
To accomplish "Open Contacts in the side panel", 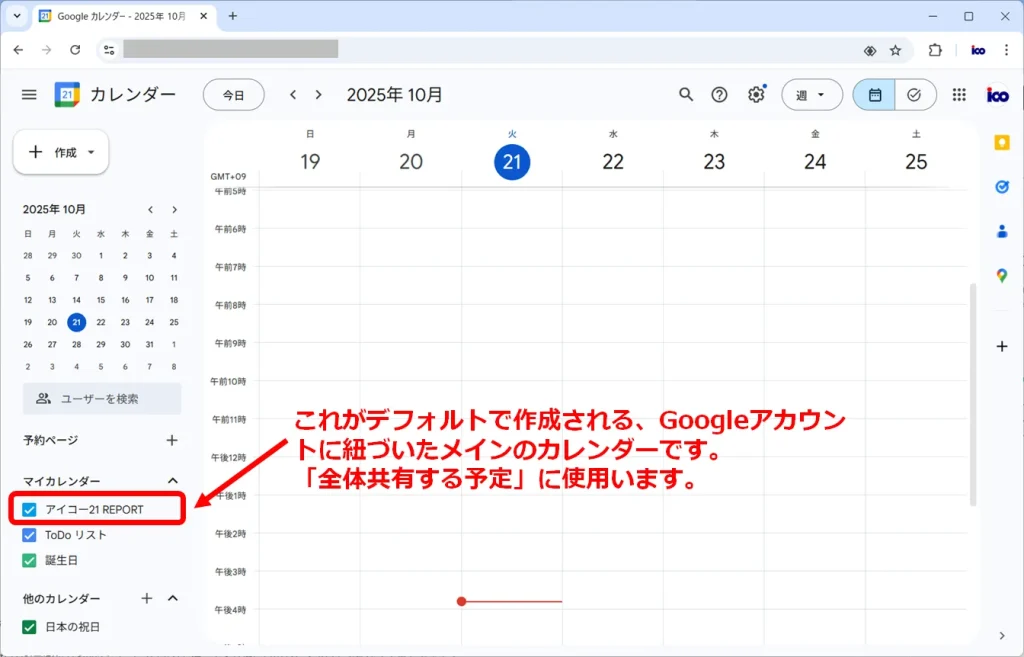I will (1001, 232).
